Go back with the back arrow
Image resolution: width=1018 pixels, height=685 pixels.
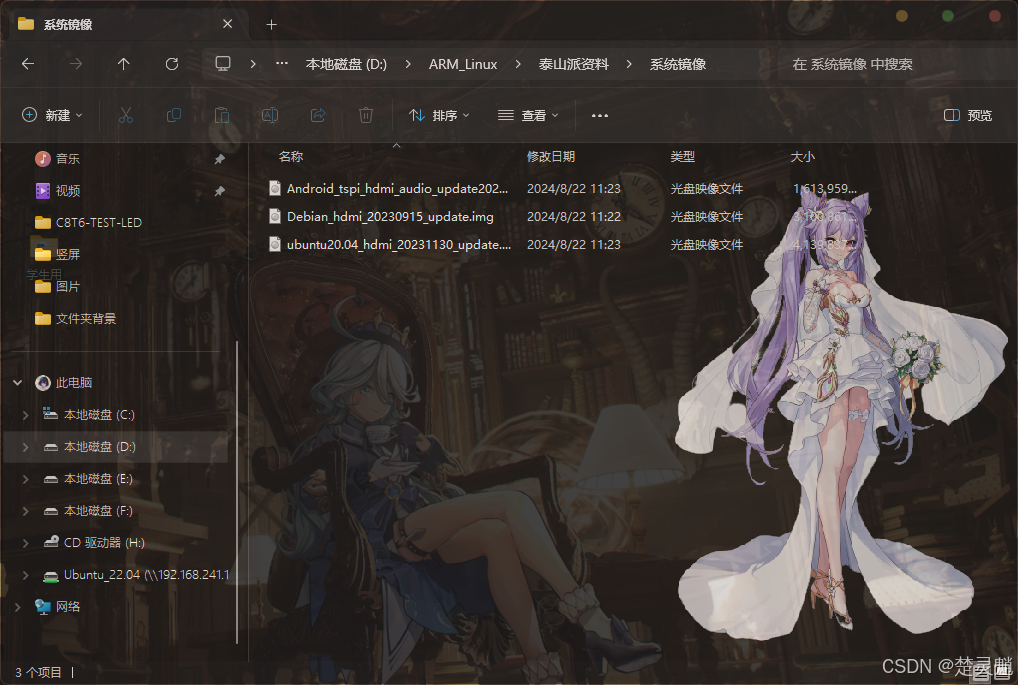click(x=28, y=64)
